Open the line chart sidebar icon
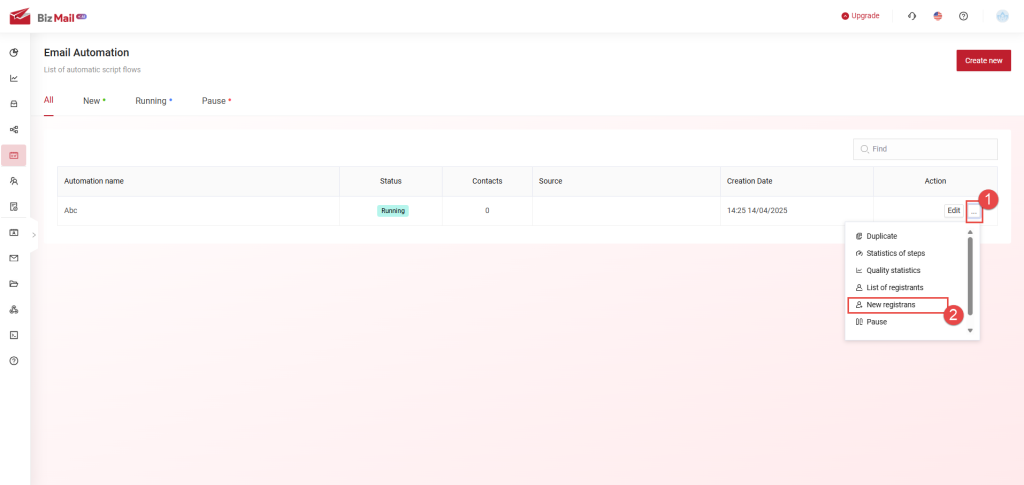Viewport: 1024px width, 485px height. [x=14, y=78]
